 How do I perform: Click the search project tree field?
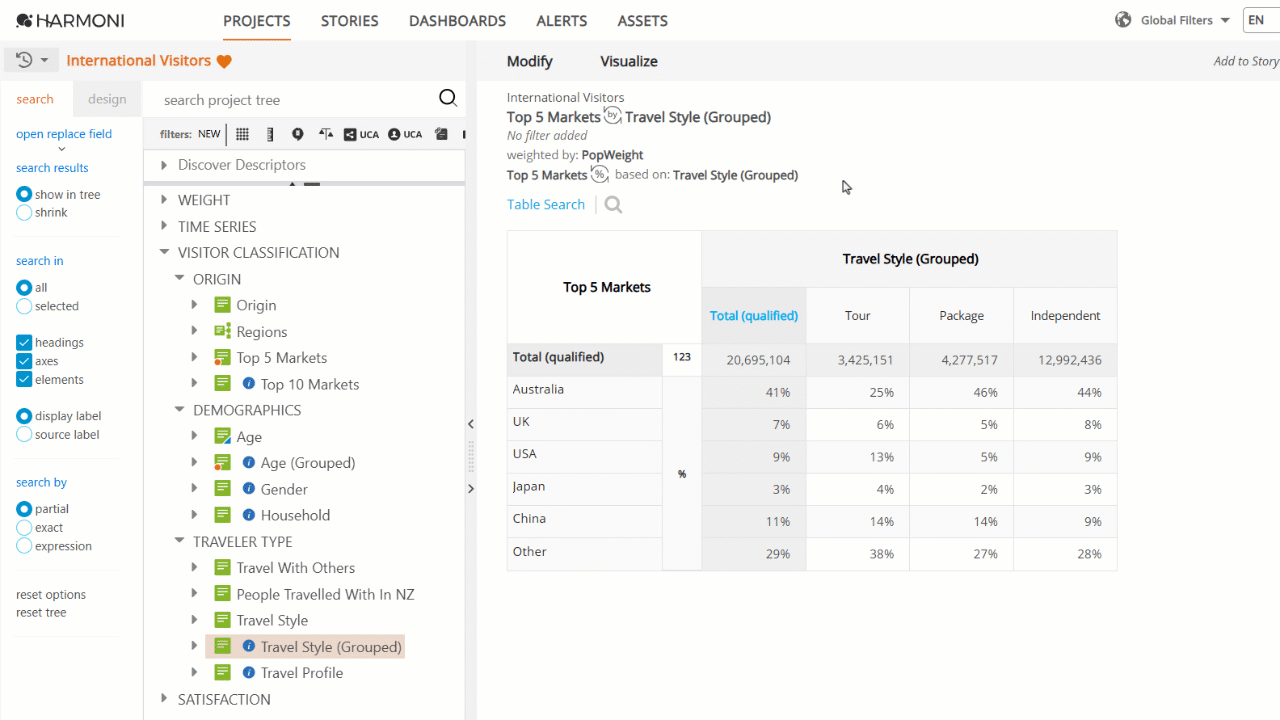point(290,99)
